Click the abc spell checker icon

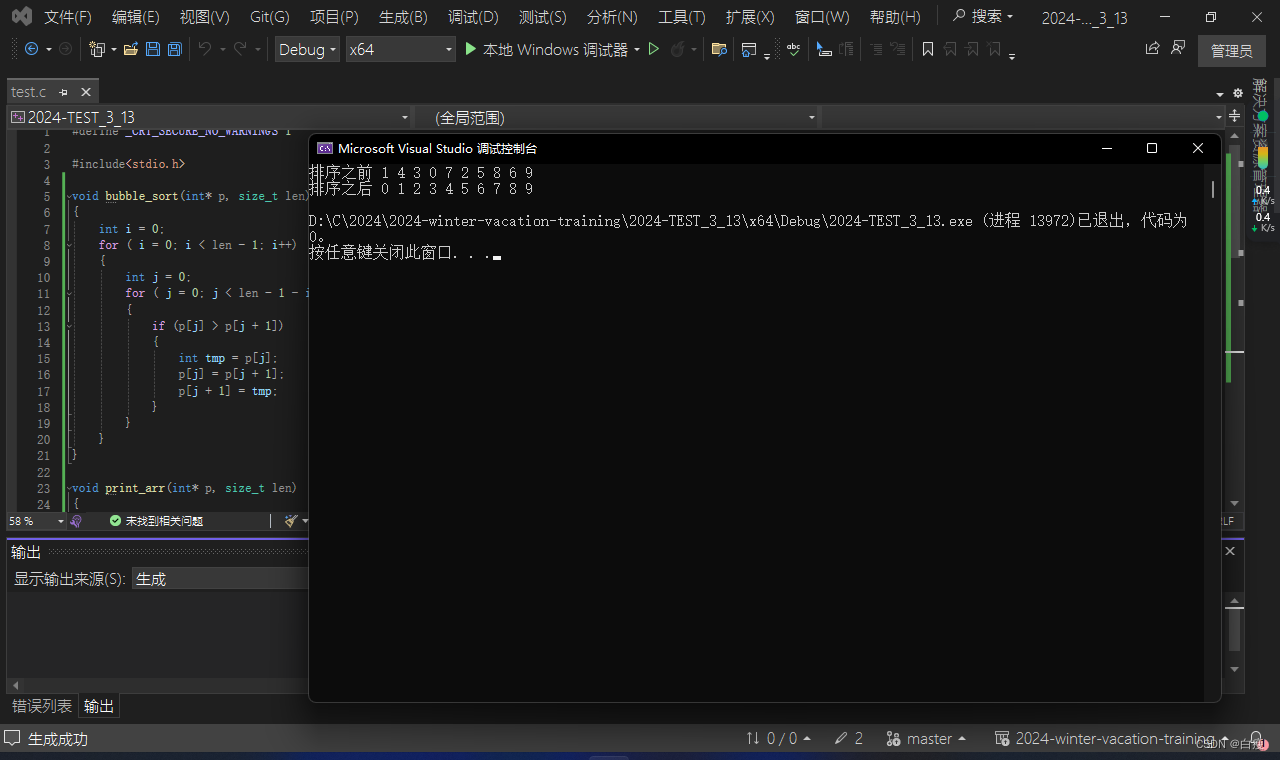(793, 49)
